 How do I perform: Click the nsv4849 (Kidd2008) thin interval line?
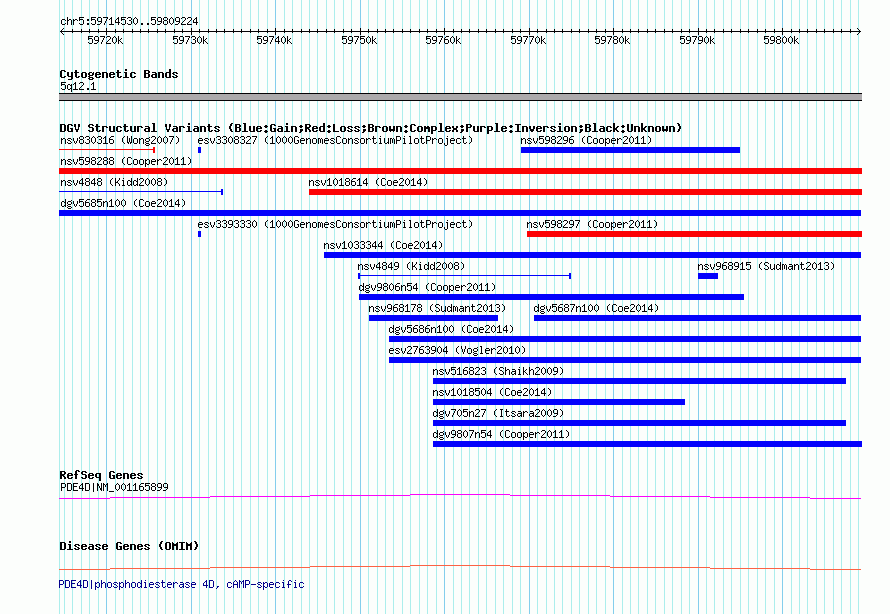(464, 276)
